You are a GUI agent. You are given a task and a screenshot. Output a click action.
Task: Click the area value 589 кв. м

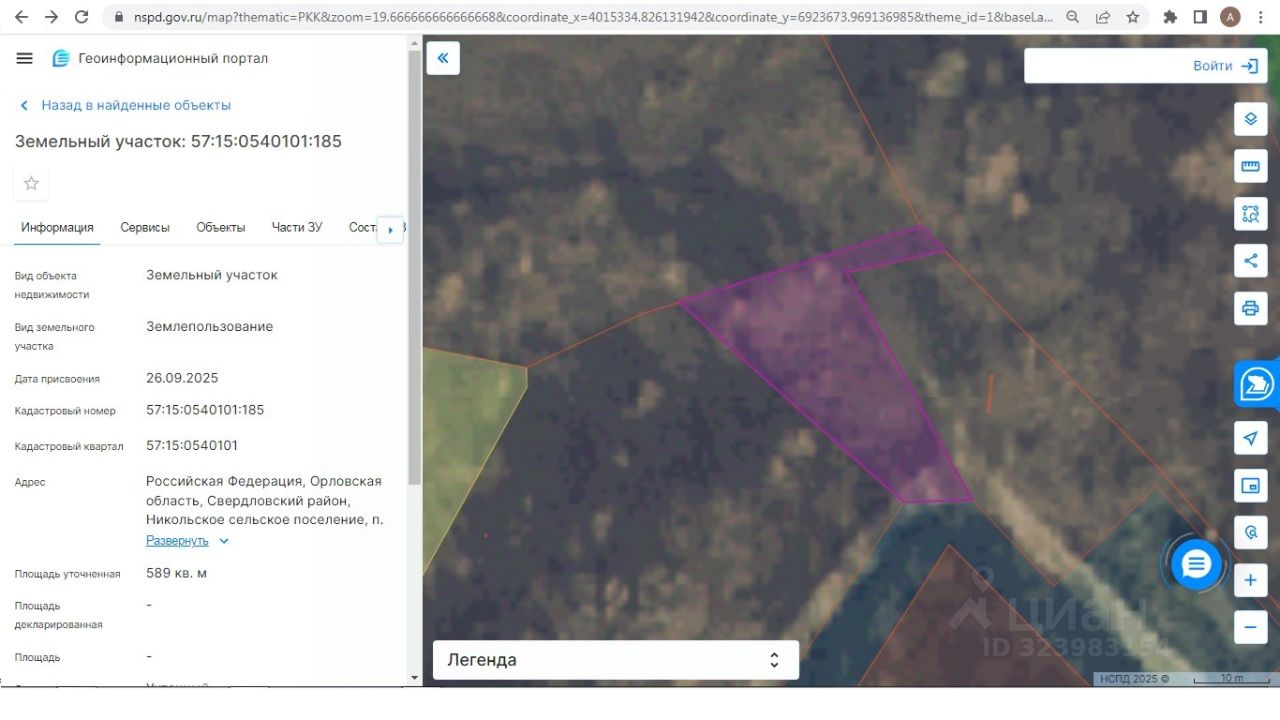click(x=177, y=573)
